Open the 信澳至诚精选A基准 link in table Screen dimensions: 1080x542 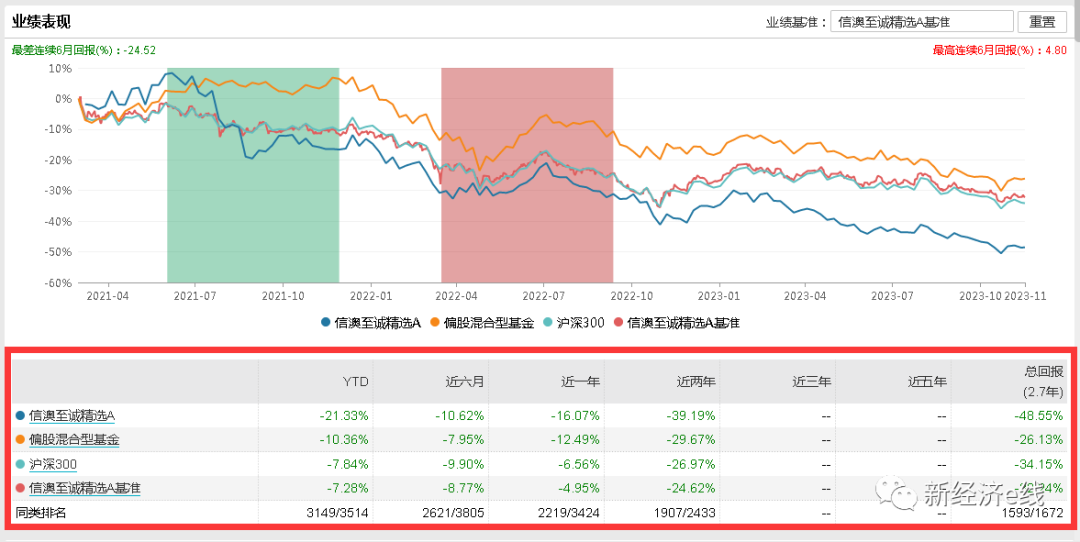click(x=85, y=488)
